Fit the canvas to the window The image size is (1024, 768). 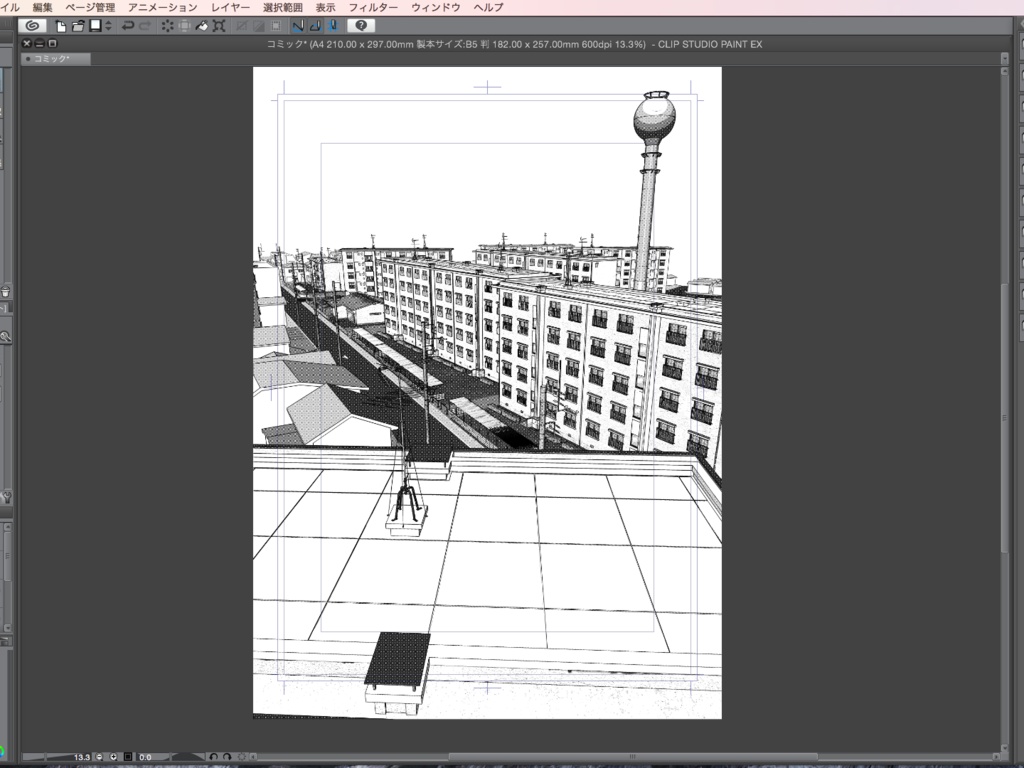coord(127,756)
